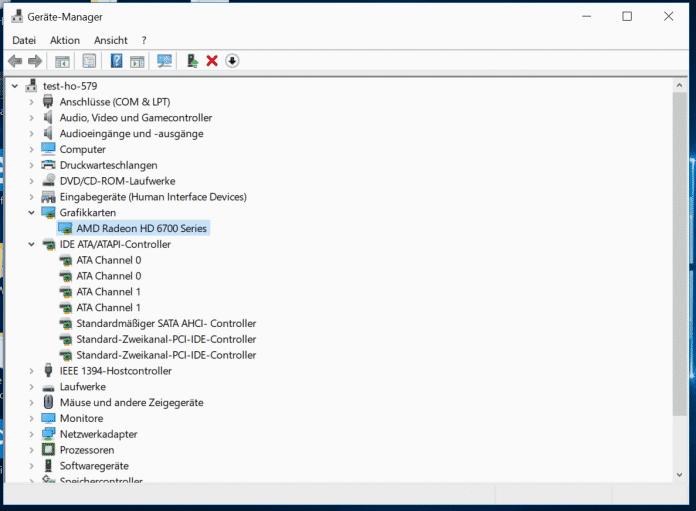Screen dimensions: 696x511
Task: Open the Ansicht menu
Action: [111, 40]
